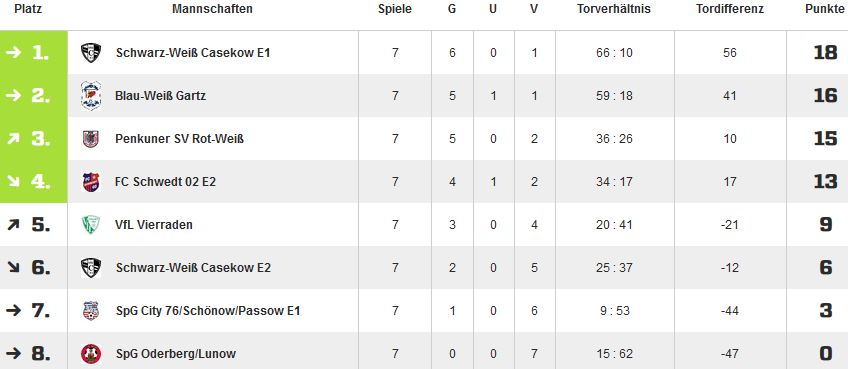Click the Blau-Weiß Gartz club crest
The width and height of the screenshot is (848, 369).
(x=91, y=96)
